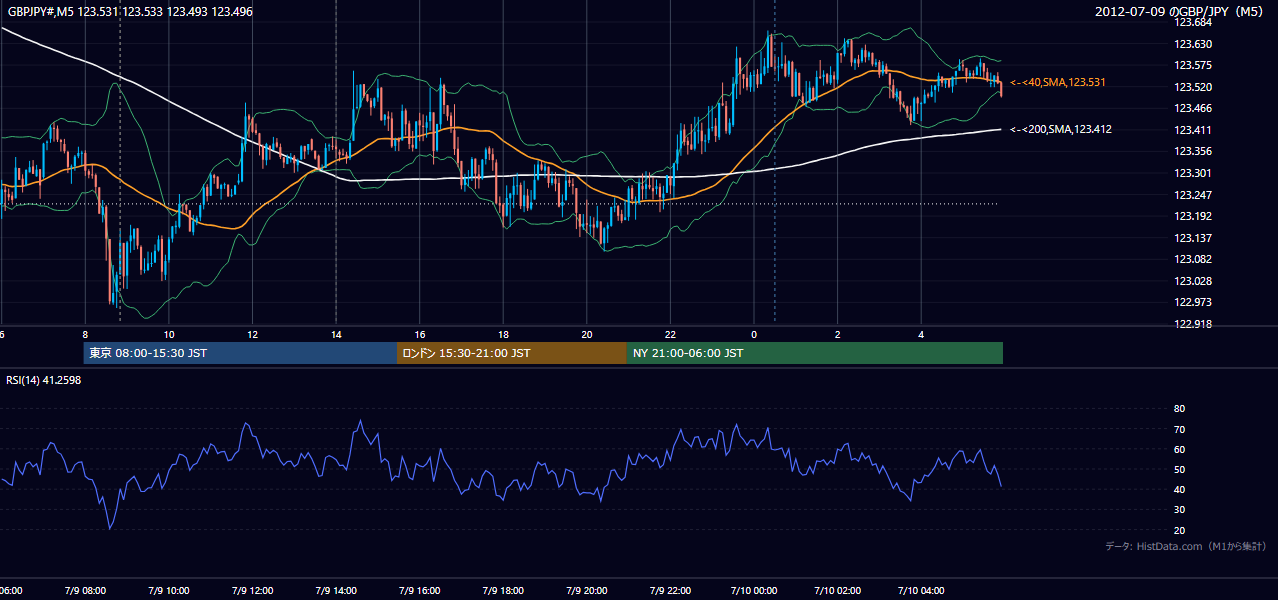Image resolution: width=1278 pixels, height=600 pixels.
Task: Click RSI level 20 on axis
Action: [1180, 530]
